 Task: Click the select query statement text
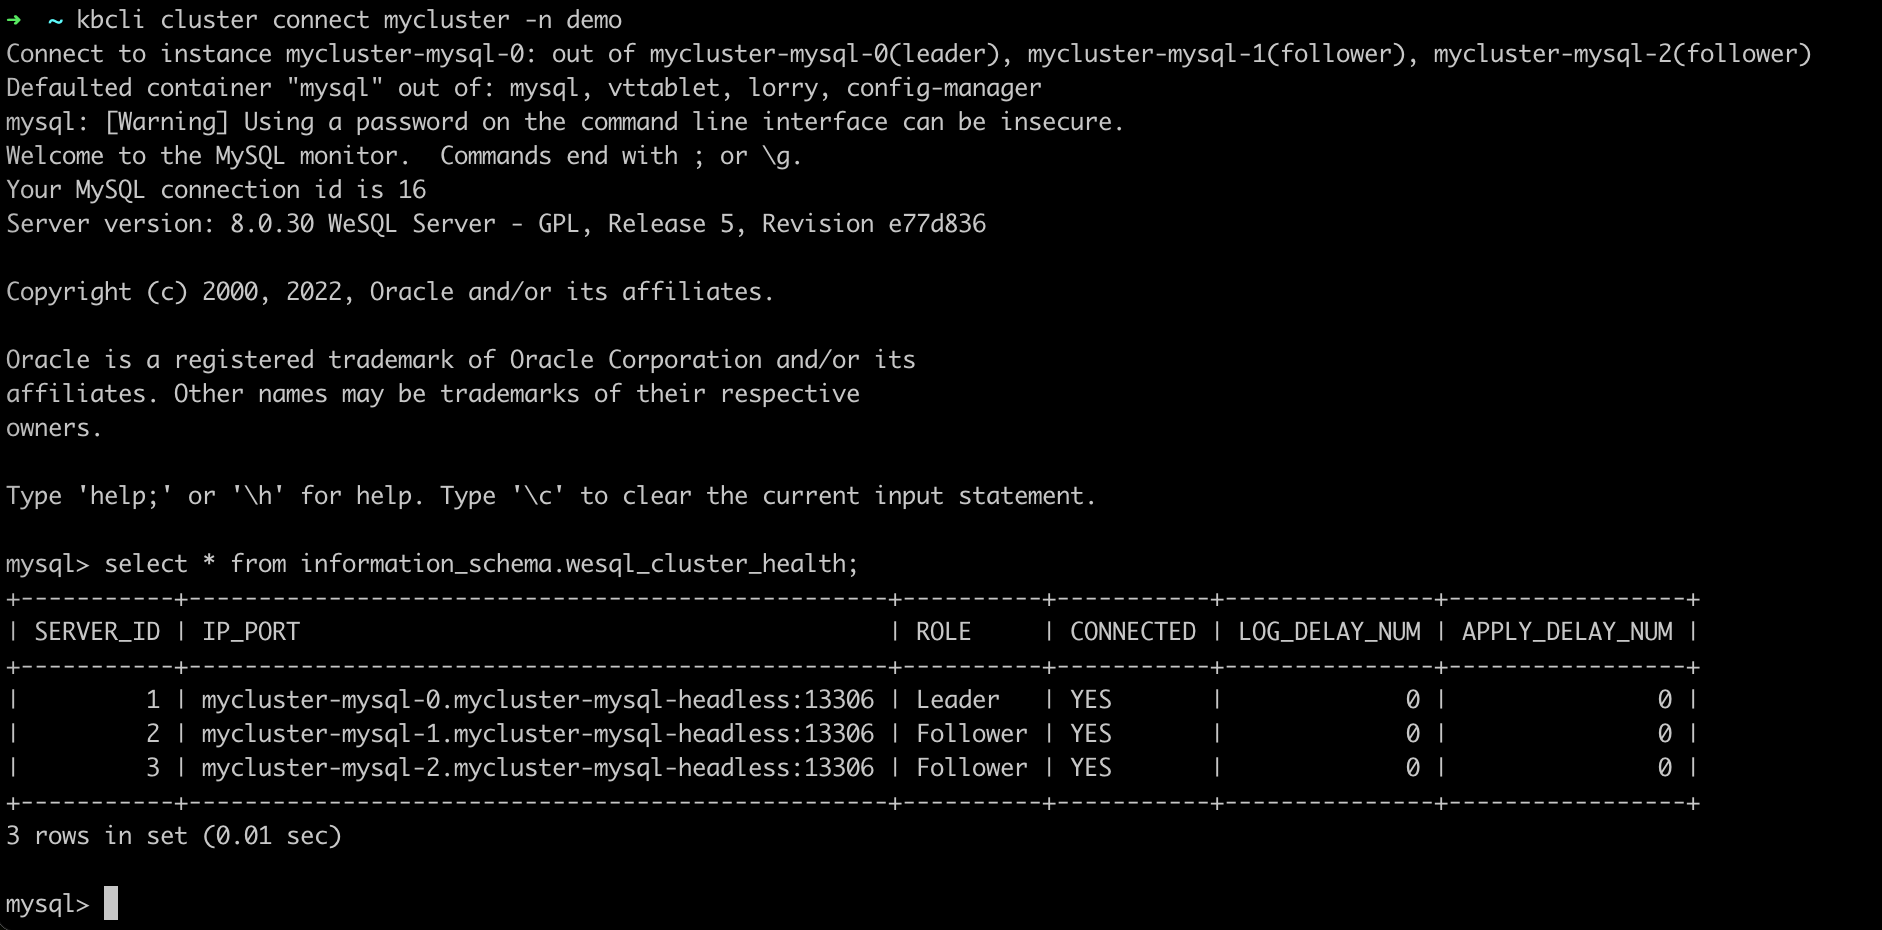[481, 564]
